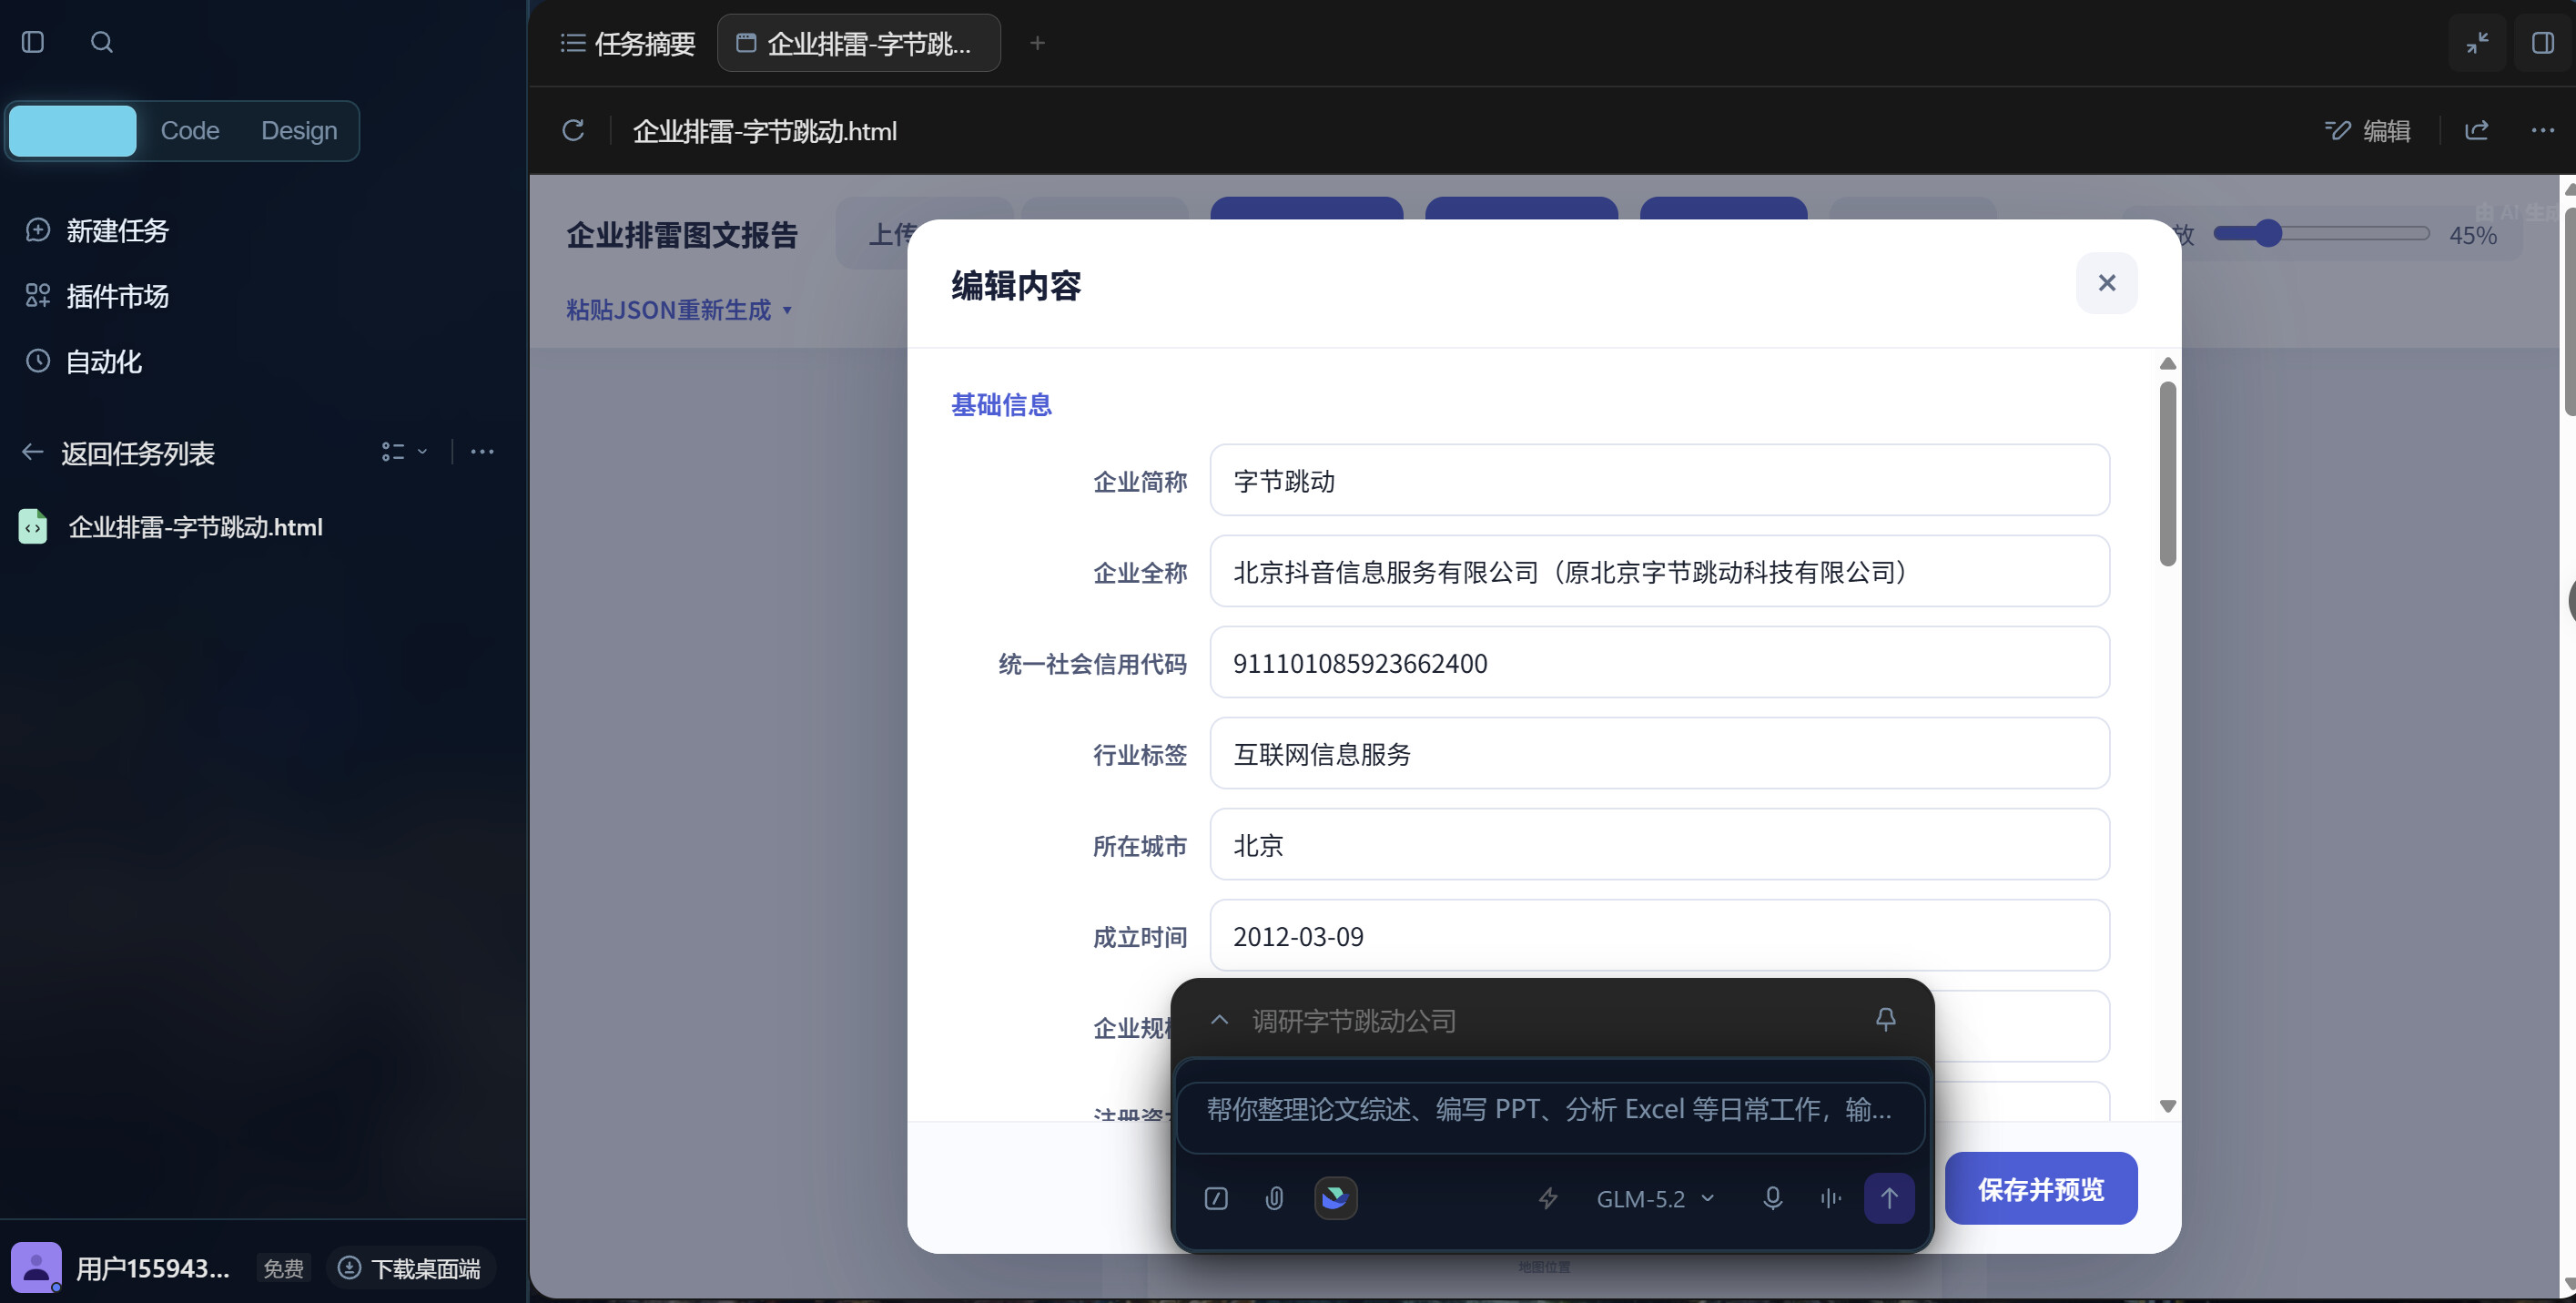Attach a file with the paperclip icon
Screen dimensions: 2576x1303
point(1274,1198)
